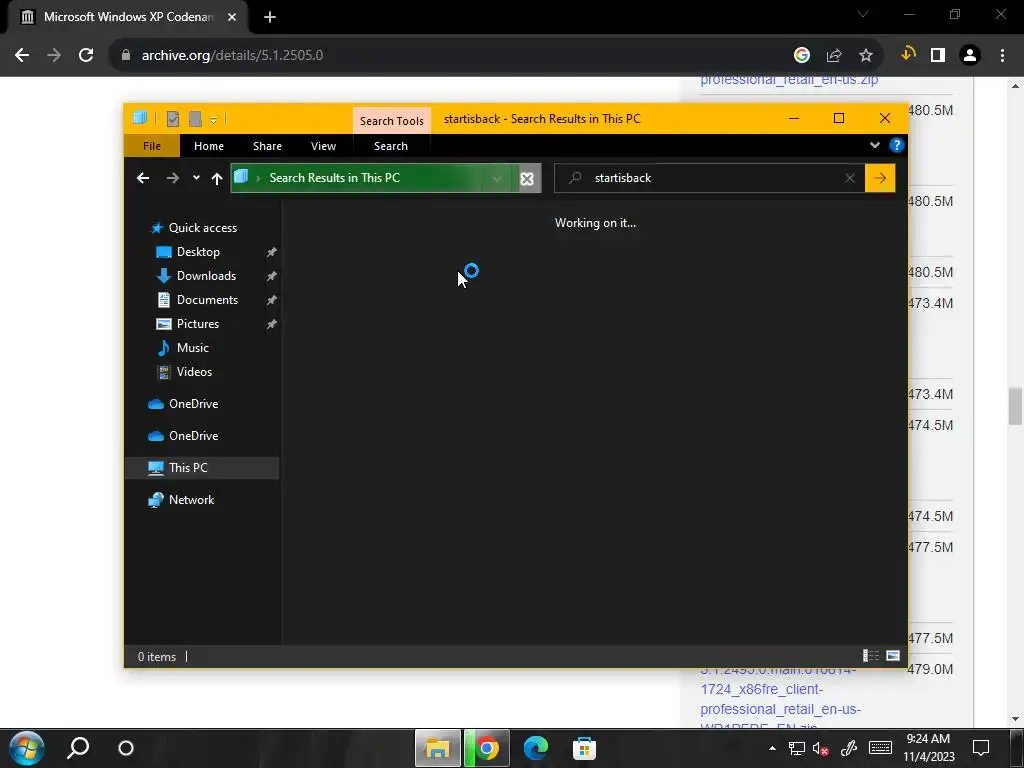Open Chrome side panel
This screenshot has width=1024, height=768.
tap(938, 56)
